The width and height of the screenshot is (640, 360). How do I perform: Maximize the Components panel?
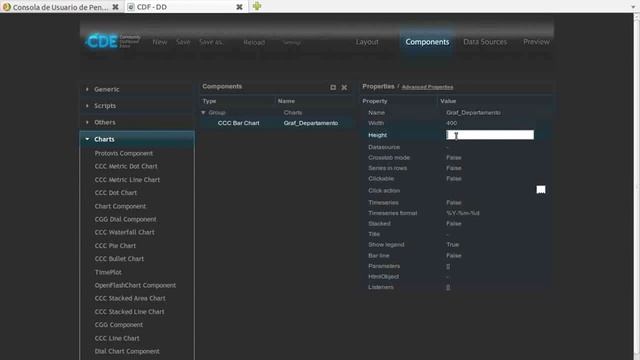(333, 87)
